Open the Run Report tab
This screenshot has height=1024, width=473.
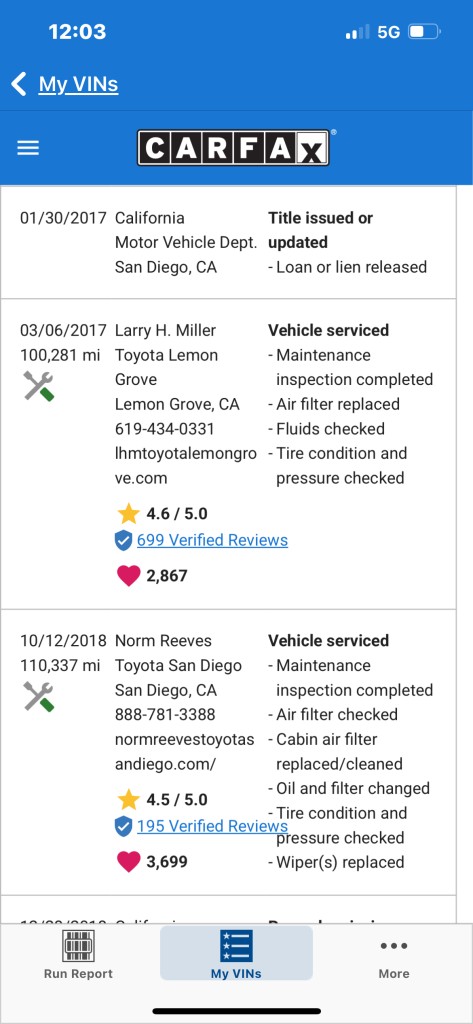78,955
